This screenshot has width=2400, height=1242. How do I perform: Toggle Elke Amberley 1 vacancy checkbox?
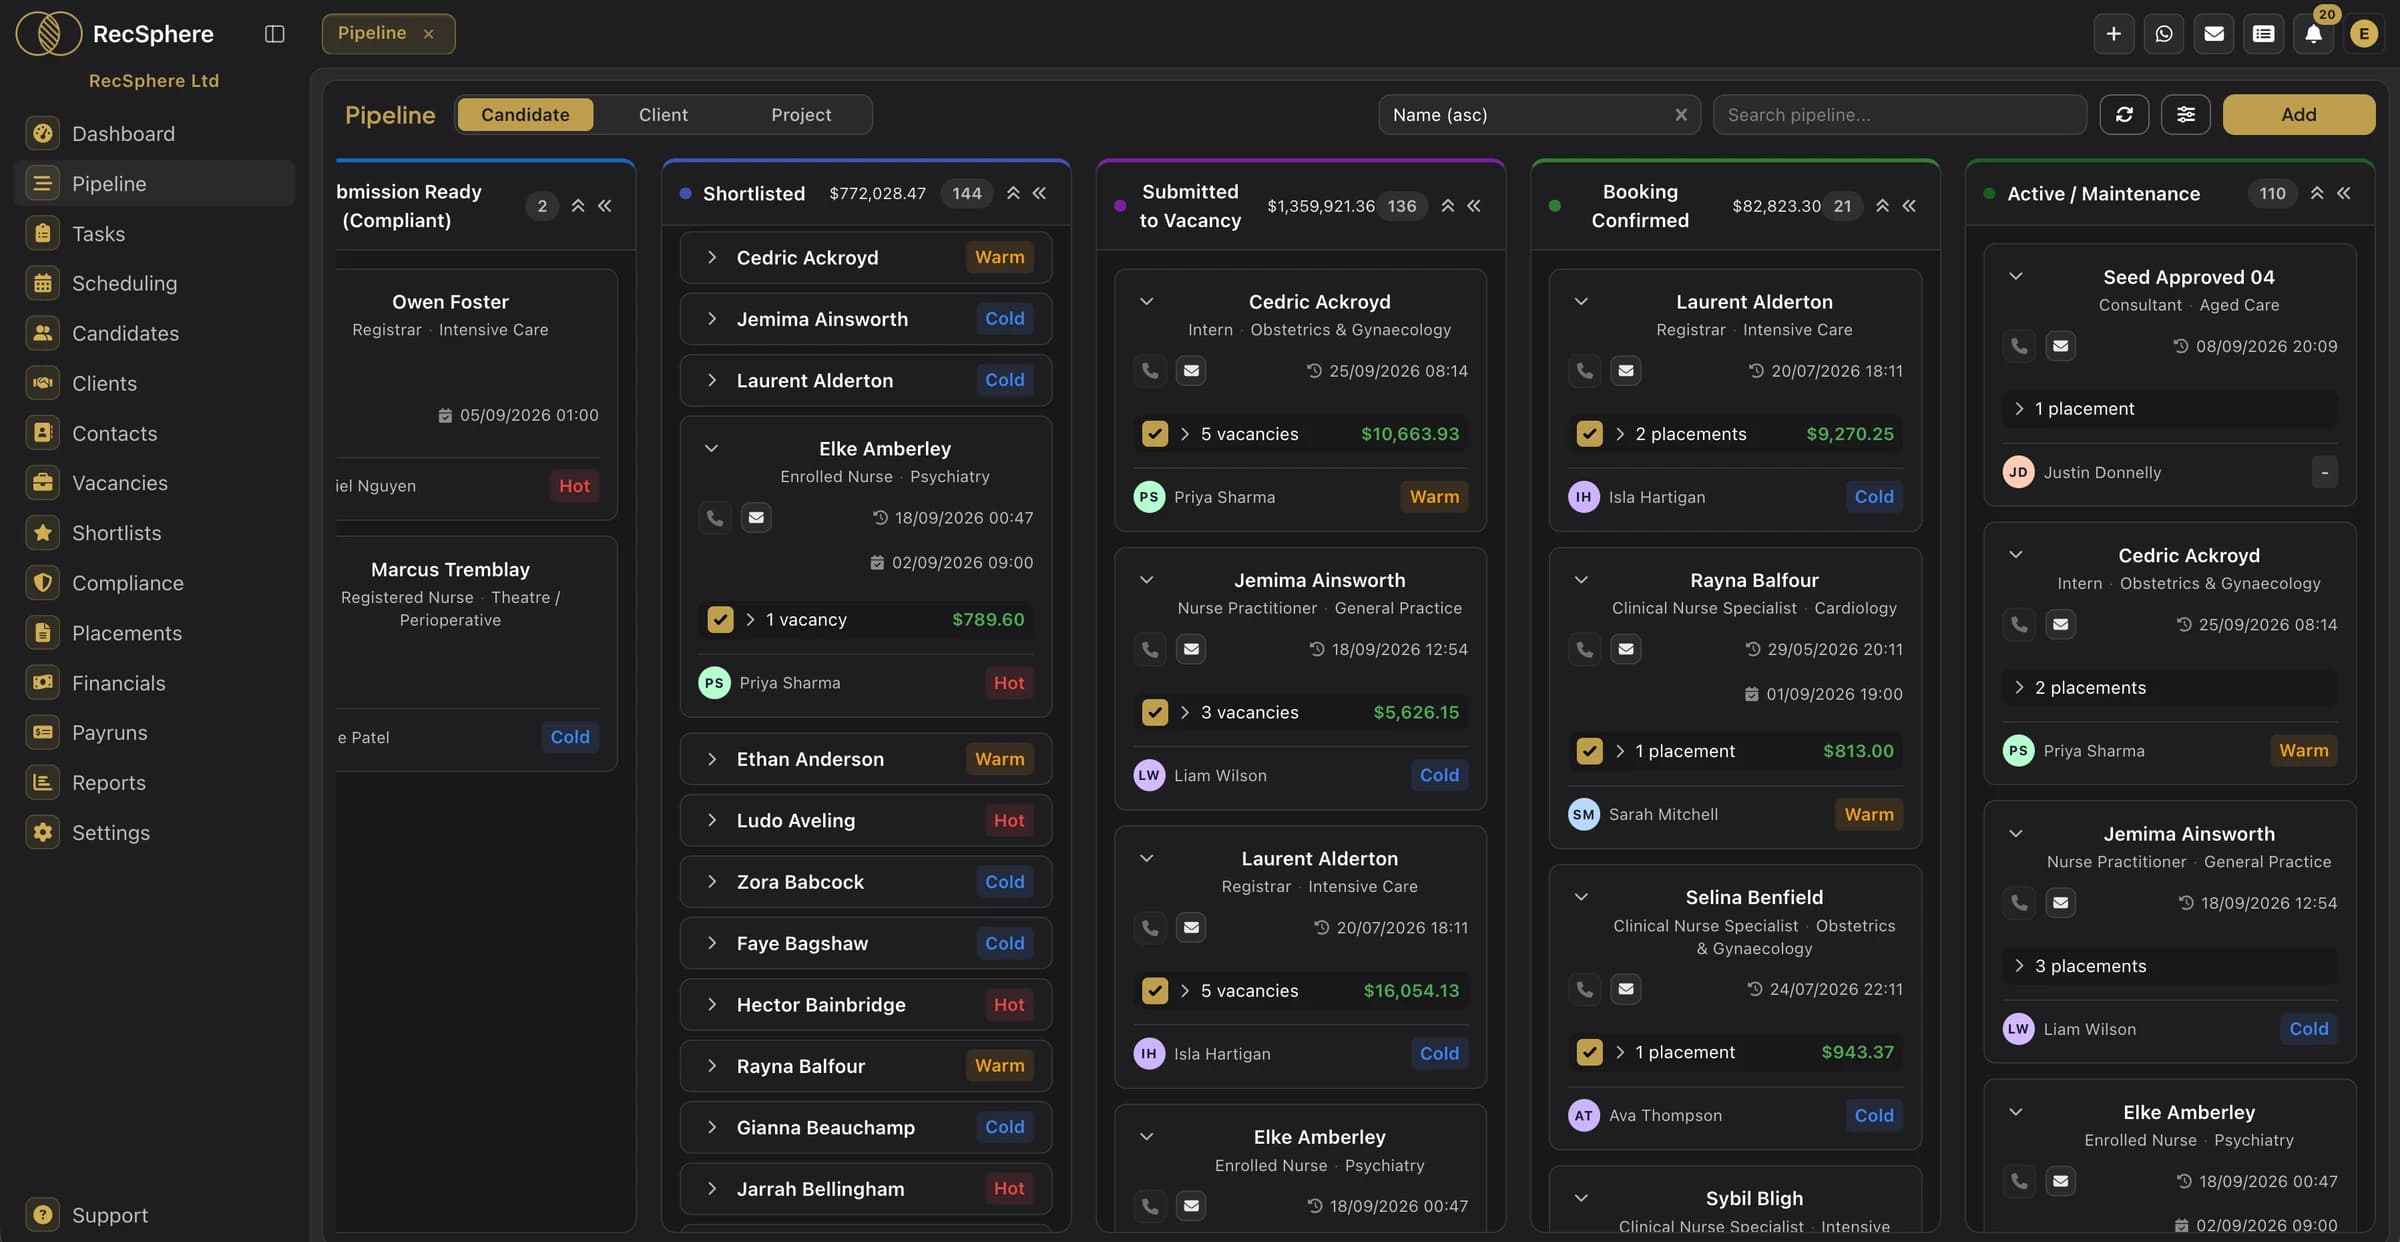(x=720, y=619)
